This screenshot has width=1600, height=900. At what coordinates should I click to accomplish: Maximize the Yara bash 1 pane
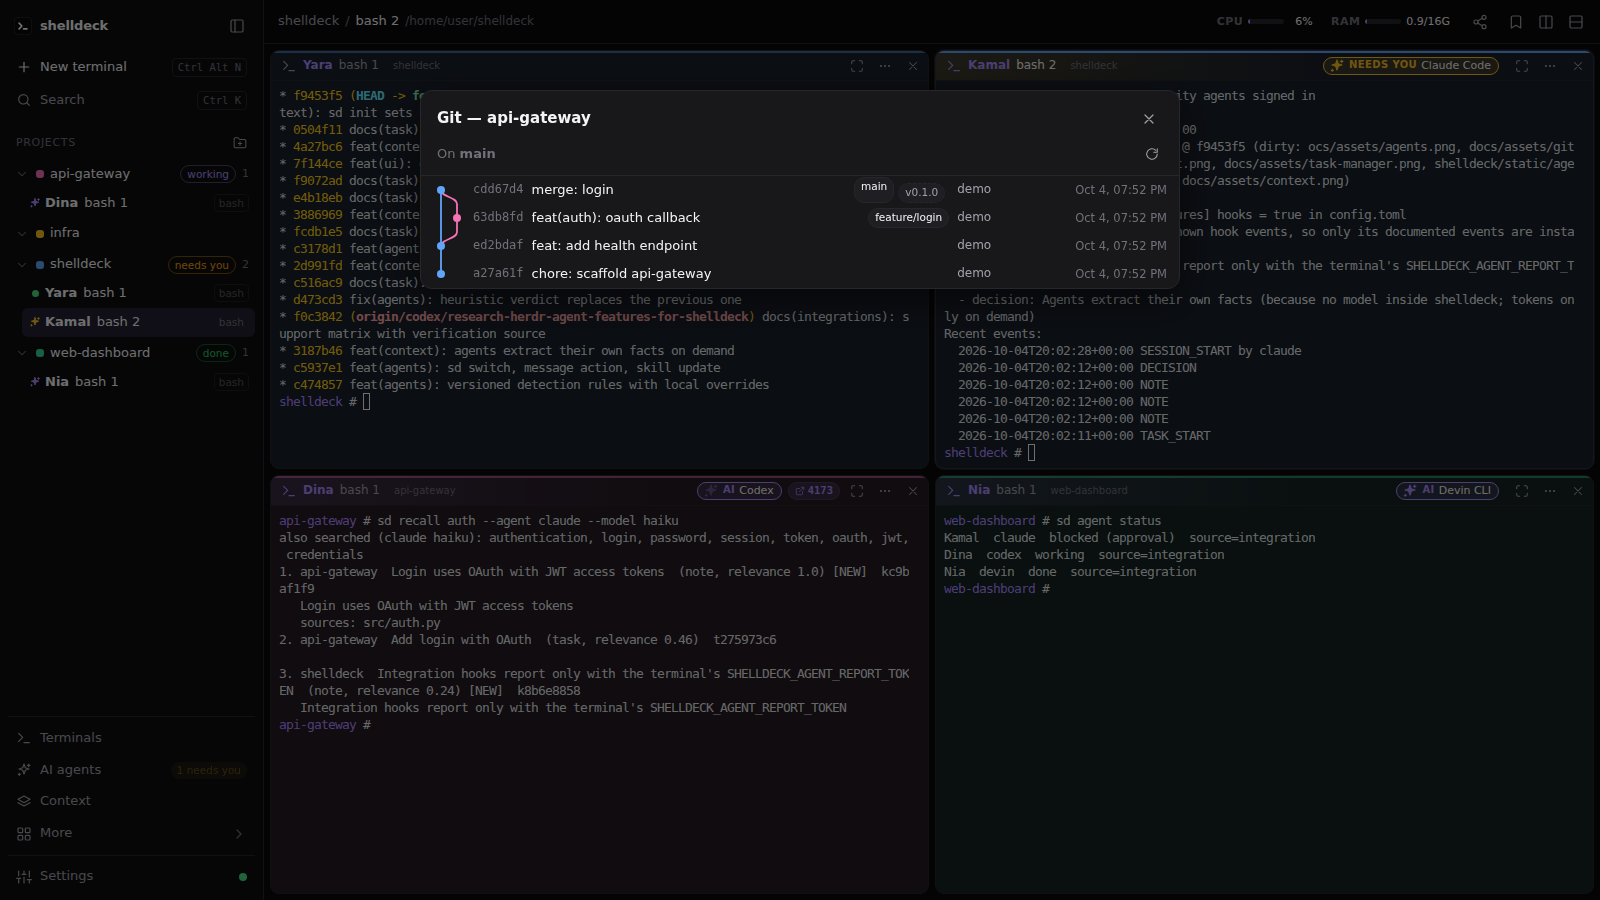coord(857,66)
